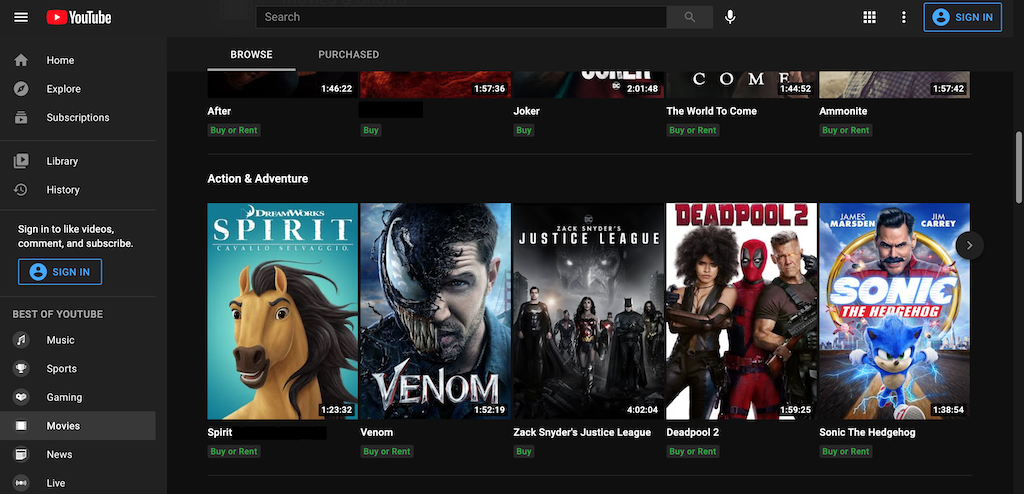
Task: Open Music in Best of YouTube
Action: [78, 340]
